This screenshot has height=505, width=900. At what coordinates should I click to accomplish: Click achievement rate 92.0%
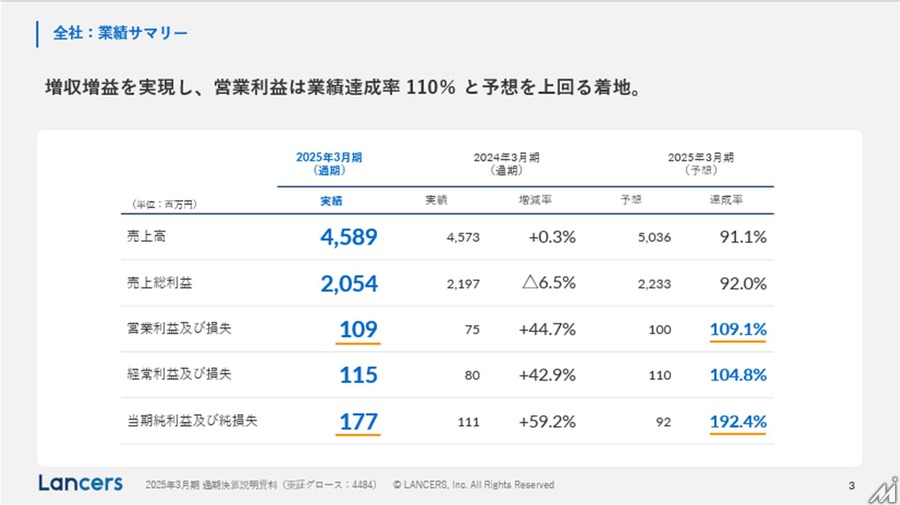743,283
